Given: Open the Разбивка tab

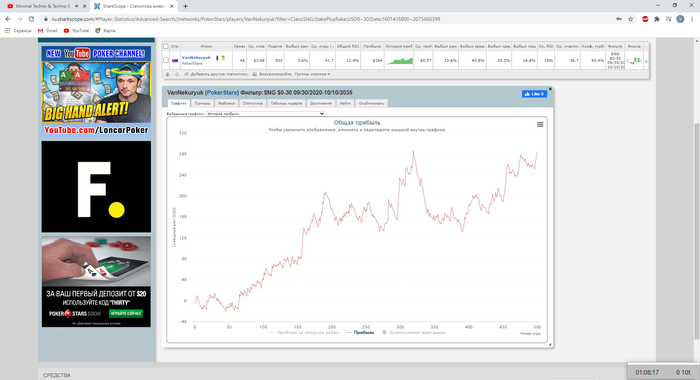Looking at the screenshot, I should click(226, 103).
